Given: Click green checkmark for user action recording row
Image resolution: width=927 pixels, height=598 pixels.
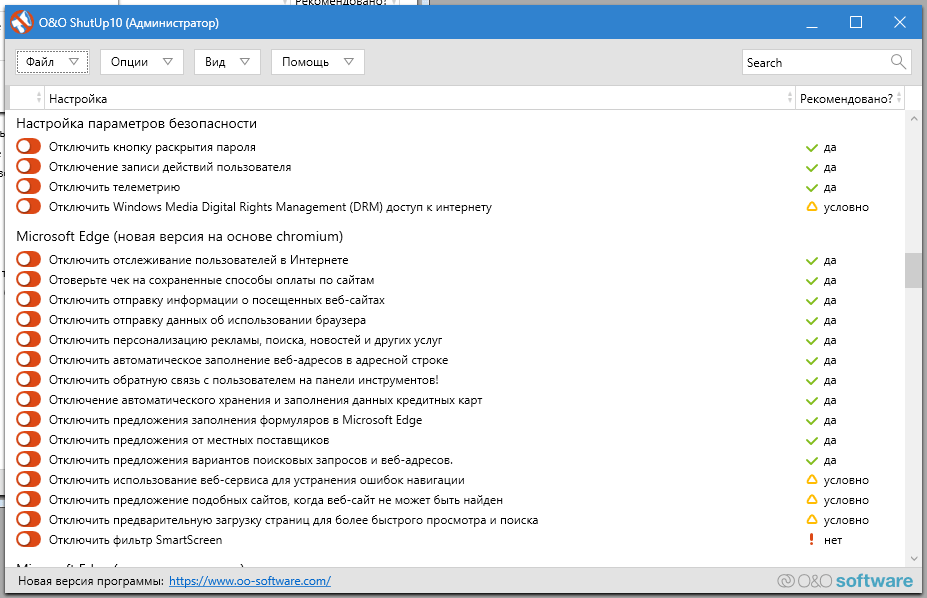Looking at the screenshot, I should coord(812,168).
